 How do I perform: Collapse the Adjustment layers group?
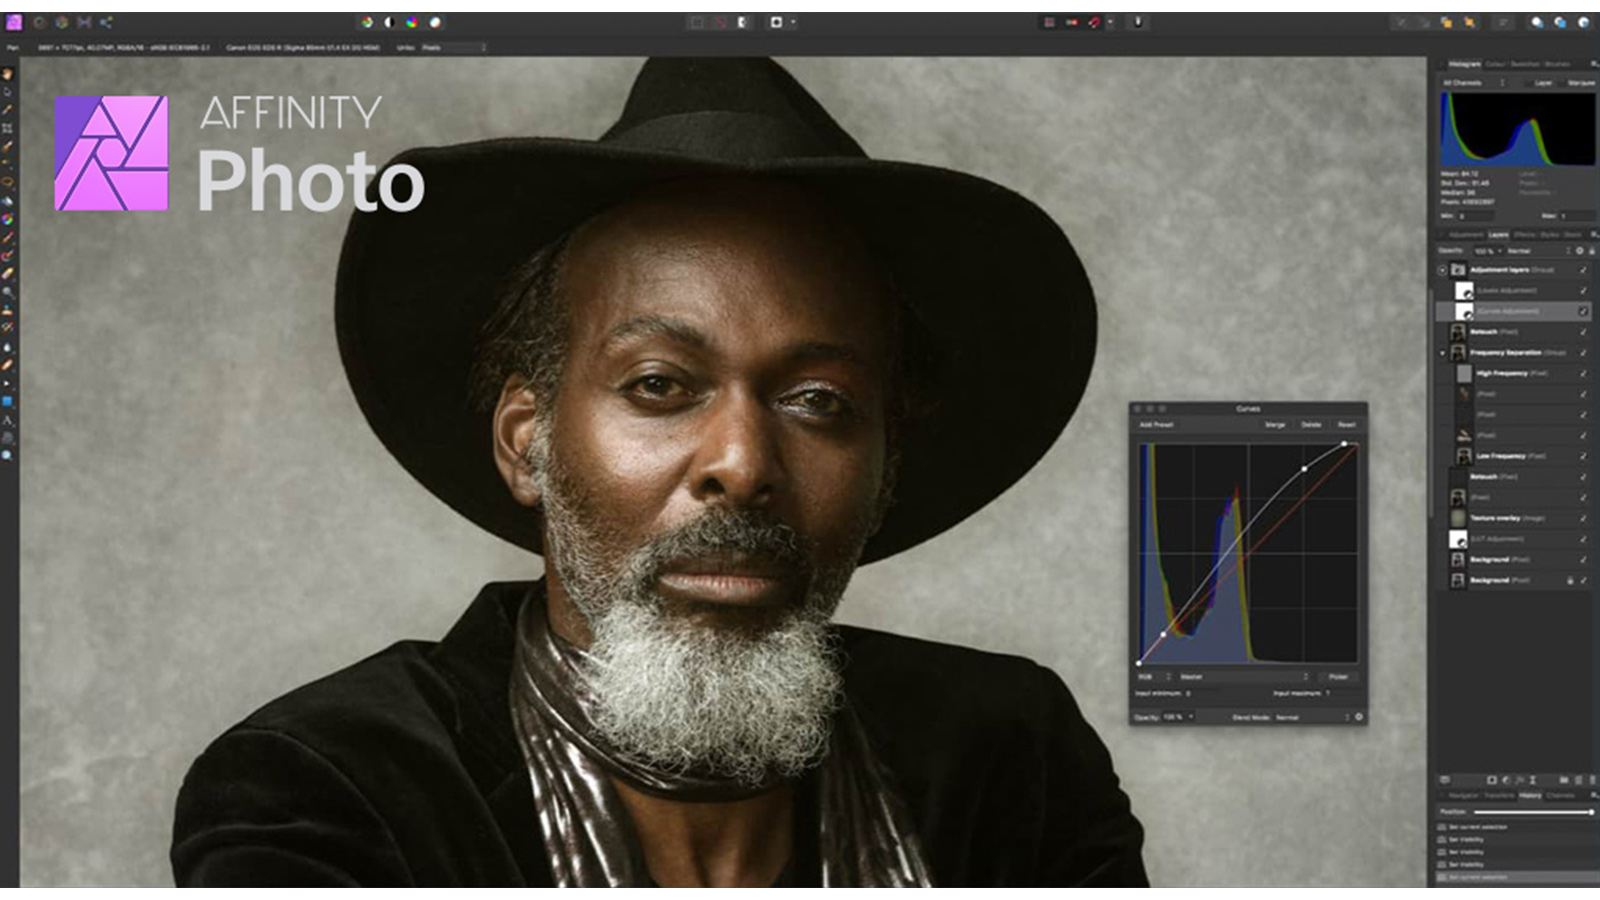pos(1442,270)
